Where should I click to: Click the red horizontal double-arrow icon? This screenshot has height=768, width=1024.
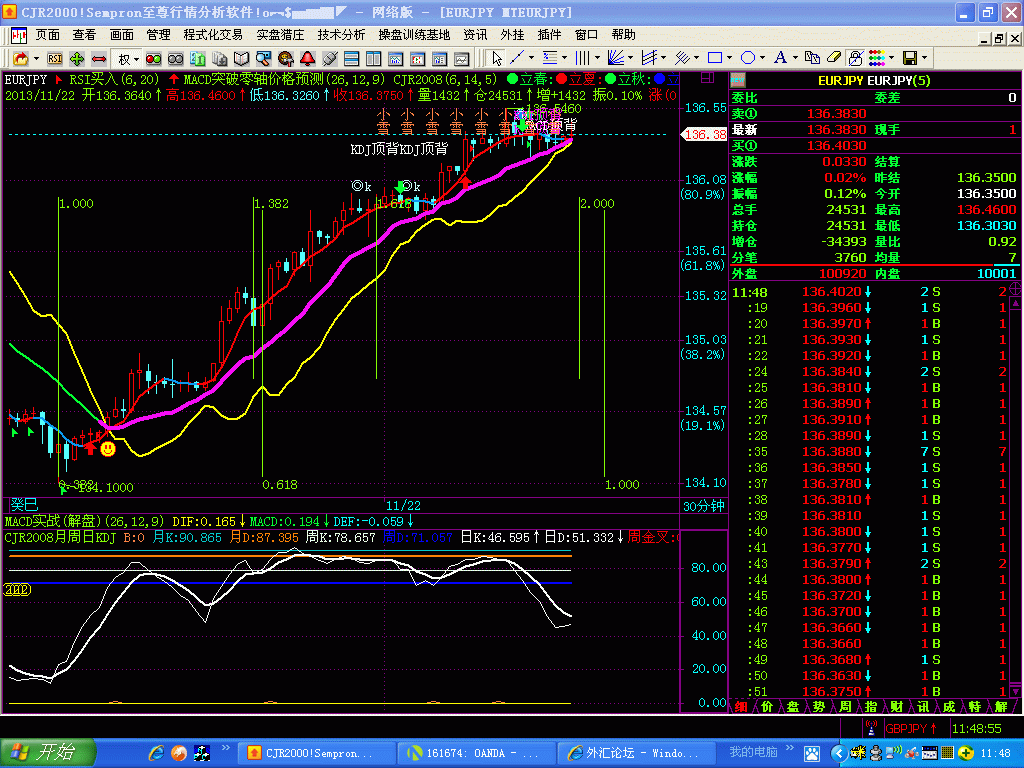coord(98,58)
